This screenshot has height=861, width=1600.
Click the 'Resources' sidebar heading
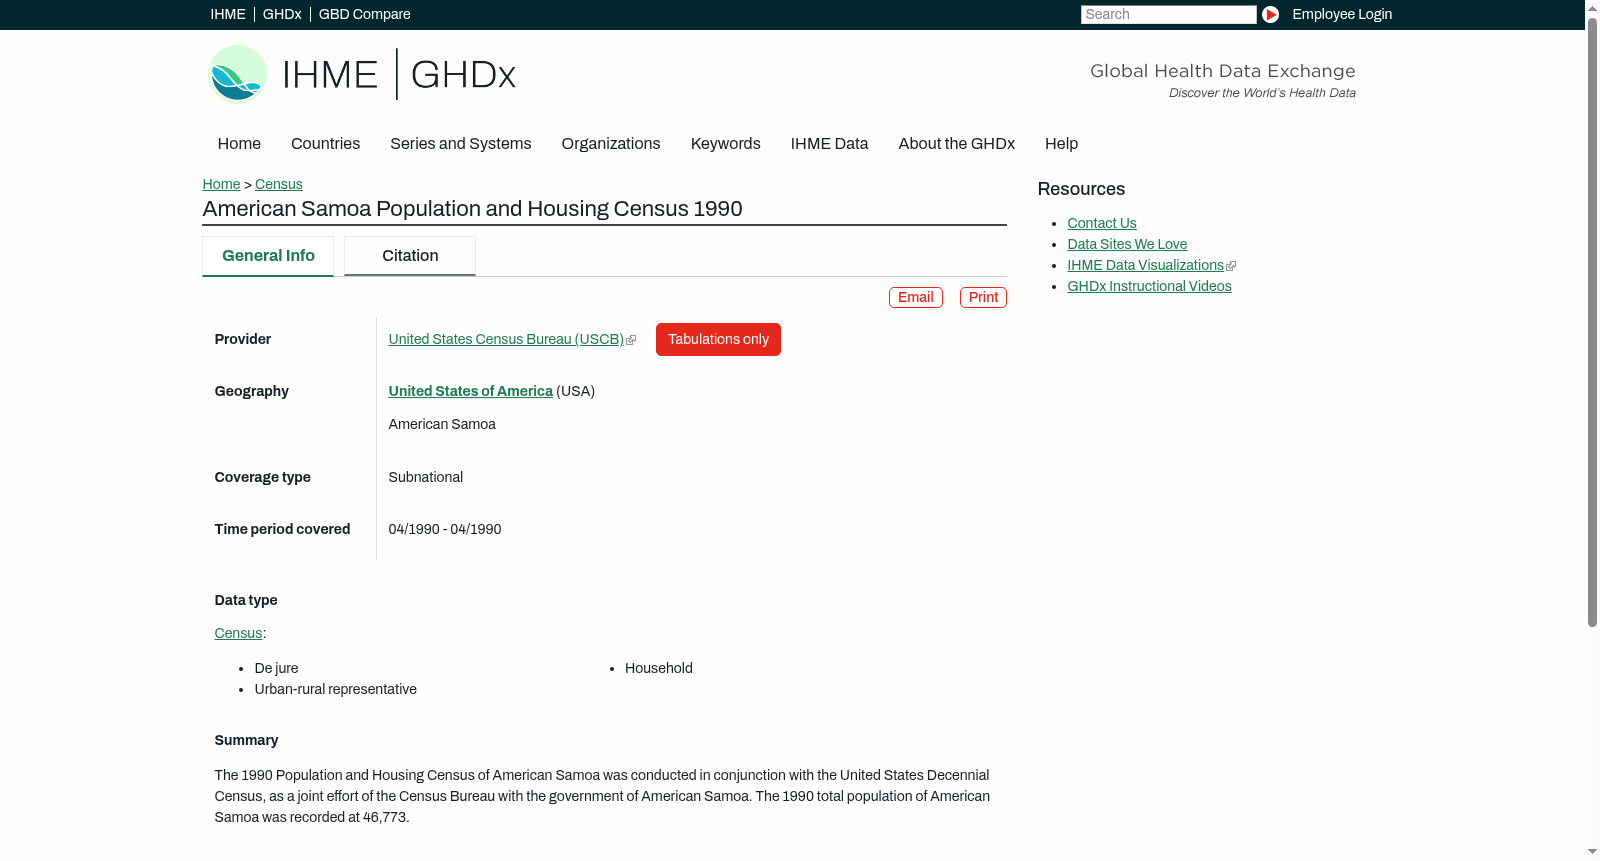[x=1081, y=189]
